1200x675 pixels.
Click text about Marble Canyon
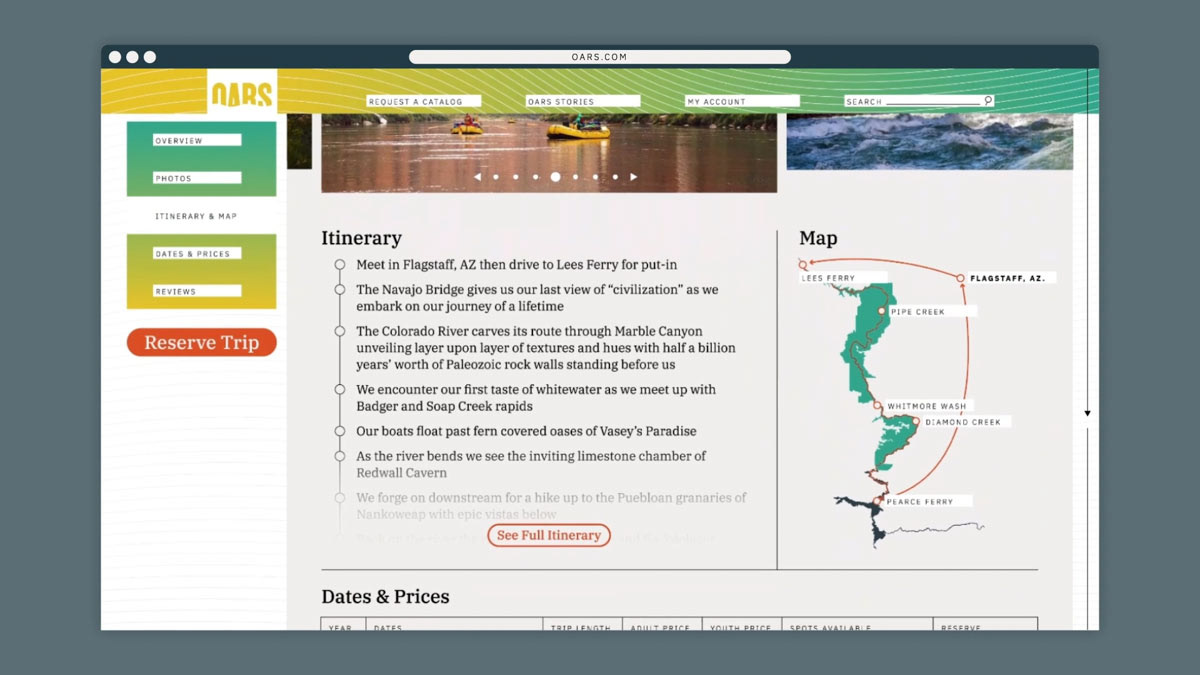pyautogui.click(x=546, y=348)
